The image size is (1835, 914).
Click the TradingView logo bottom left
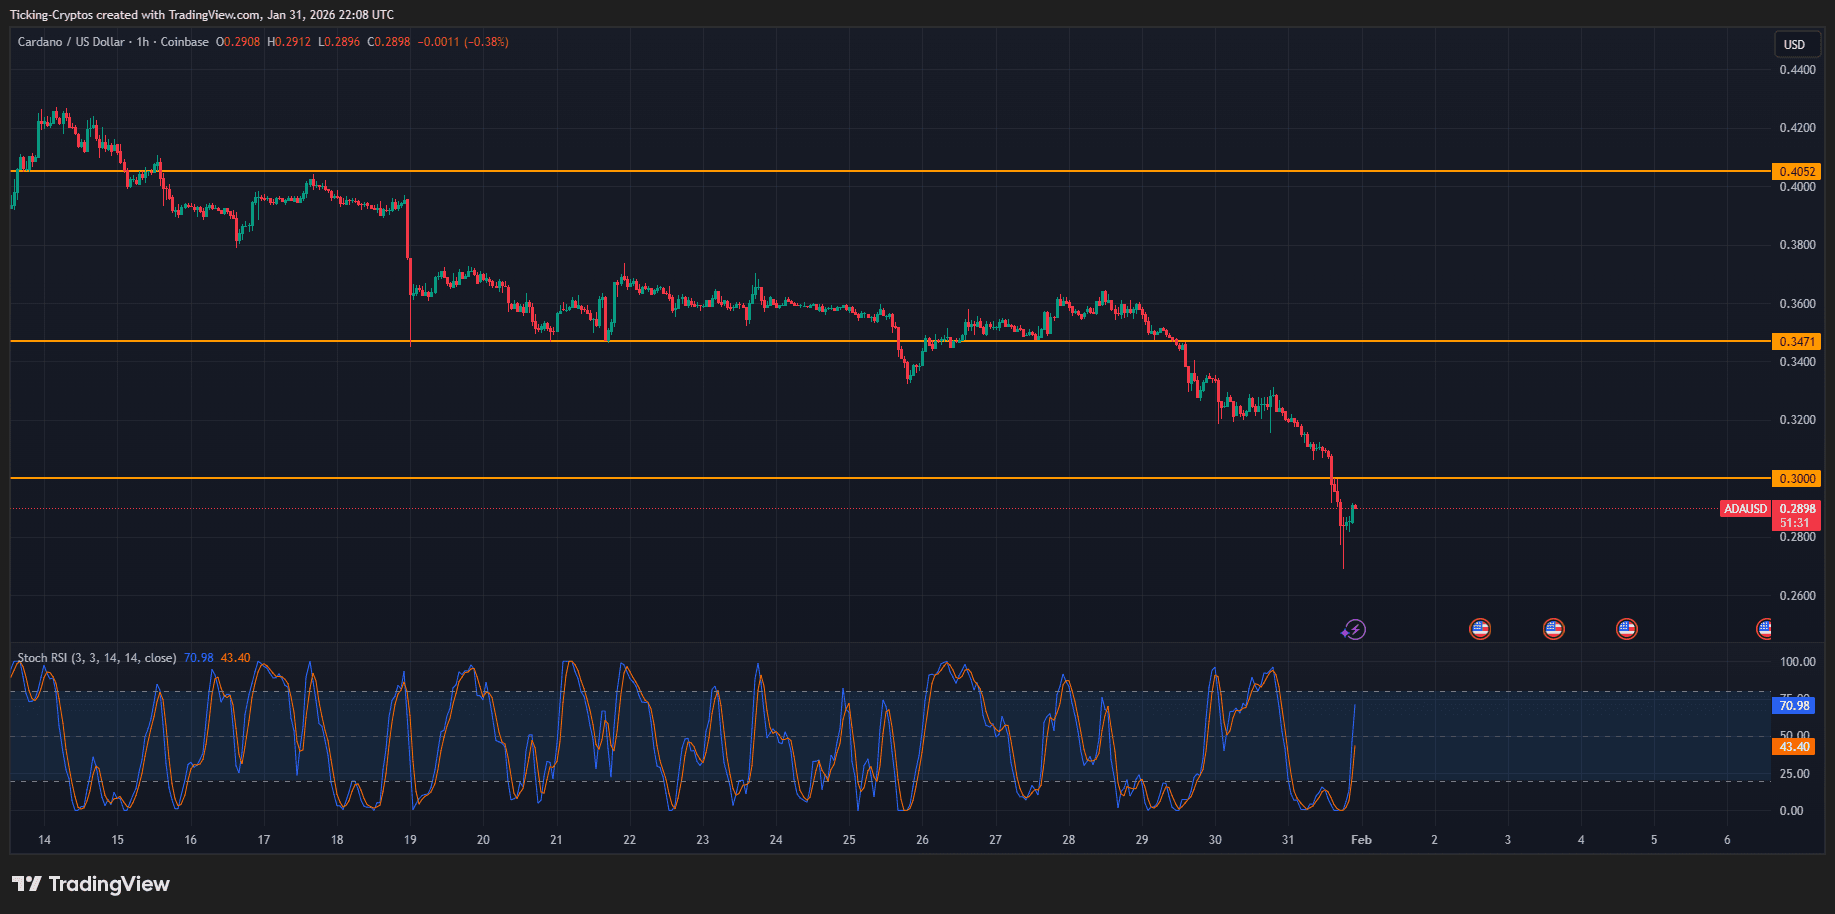[x=90, y=884]
